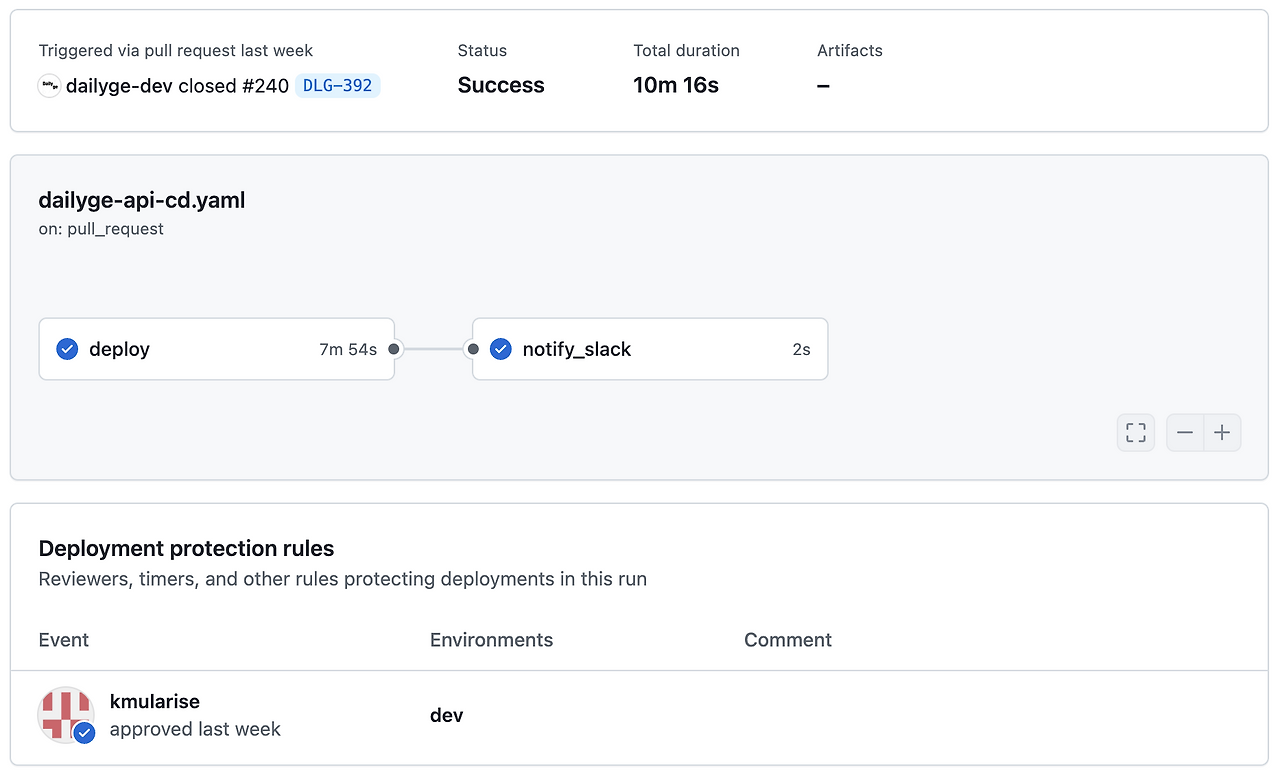Click the notify_slack success check icon
The image size is (1280, 772).
pos(501,349)
